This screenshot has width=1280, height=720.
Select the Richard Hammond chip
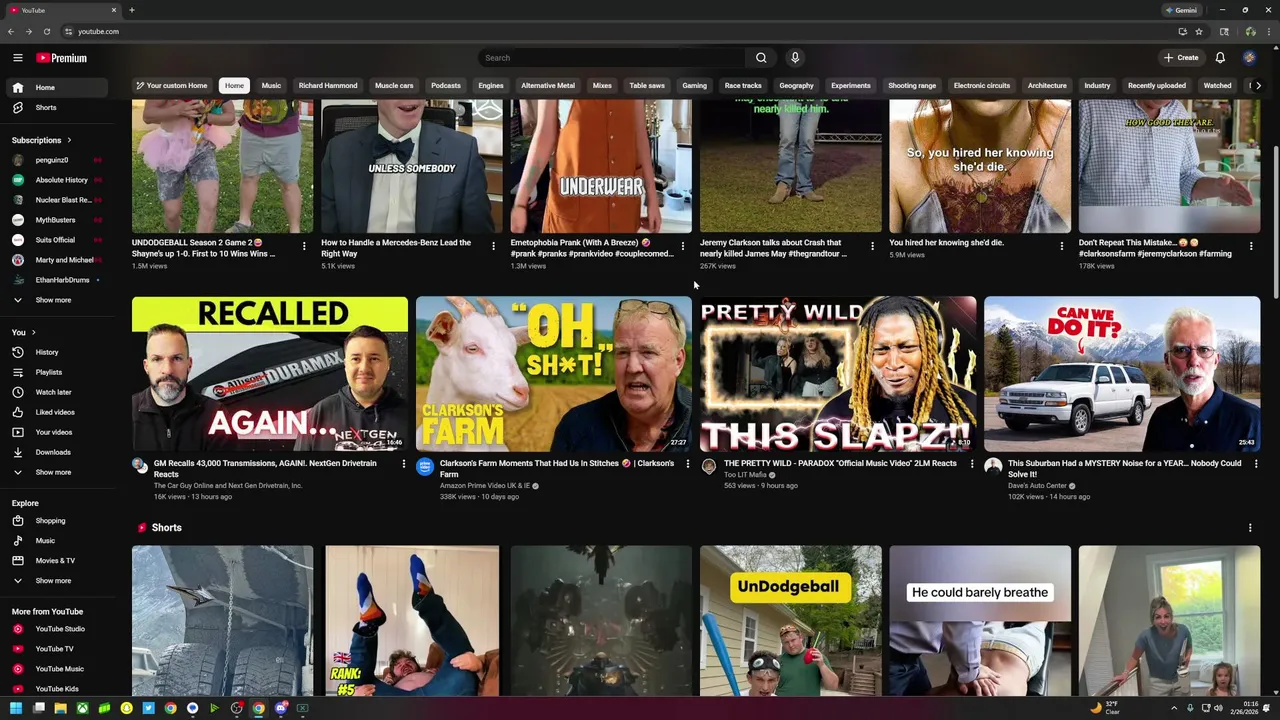(328, 86)
